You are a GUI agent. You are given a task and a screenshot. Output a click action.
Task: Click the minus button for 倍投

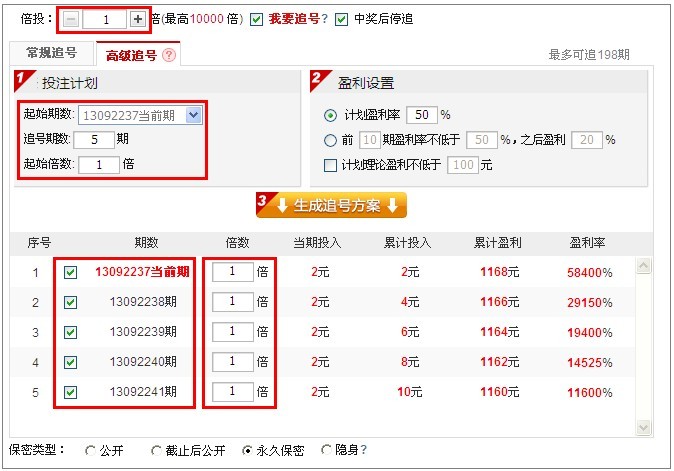pos(71,20)
